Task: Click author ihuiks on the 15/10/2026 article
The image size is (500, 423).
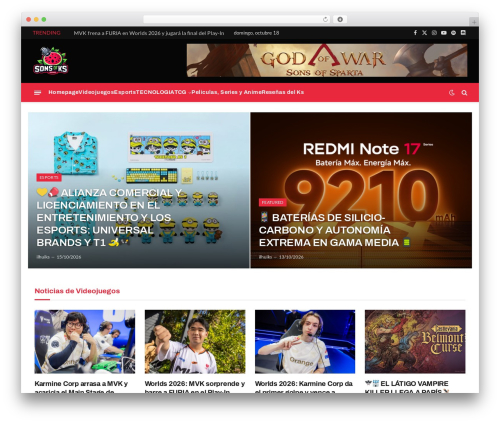Action: pyautogui.click(x=43, y=257)
